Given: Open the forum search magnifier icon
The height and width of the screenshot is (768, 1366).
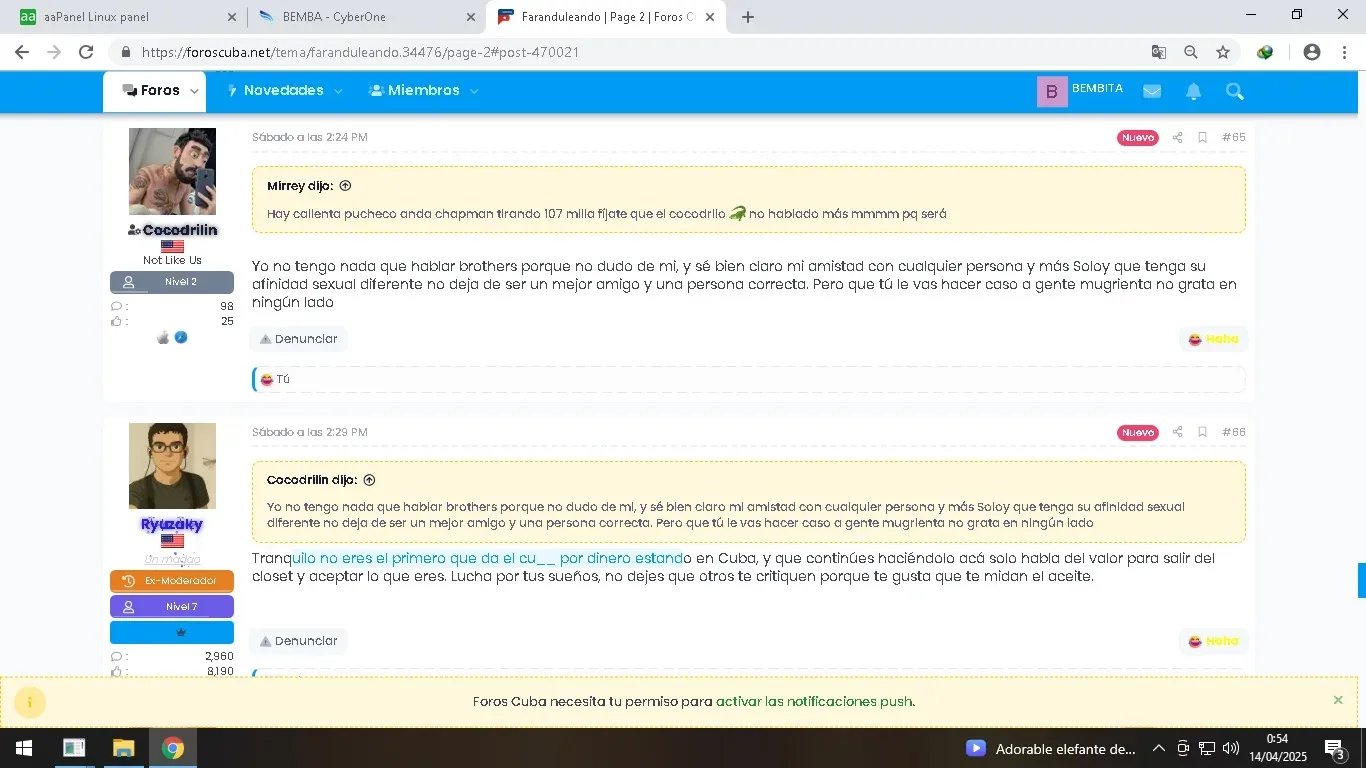Looking at the screenshot, I should (x=1234, y=91).
